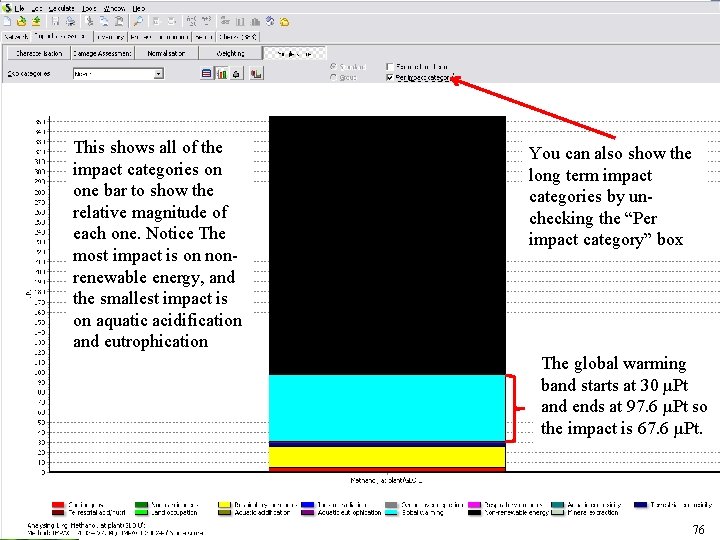
Task: Click the rightmost red chart icon
Action: [257, 73]
